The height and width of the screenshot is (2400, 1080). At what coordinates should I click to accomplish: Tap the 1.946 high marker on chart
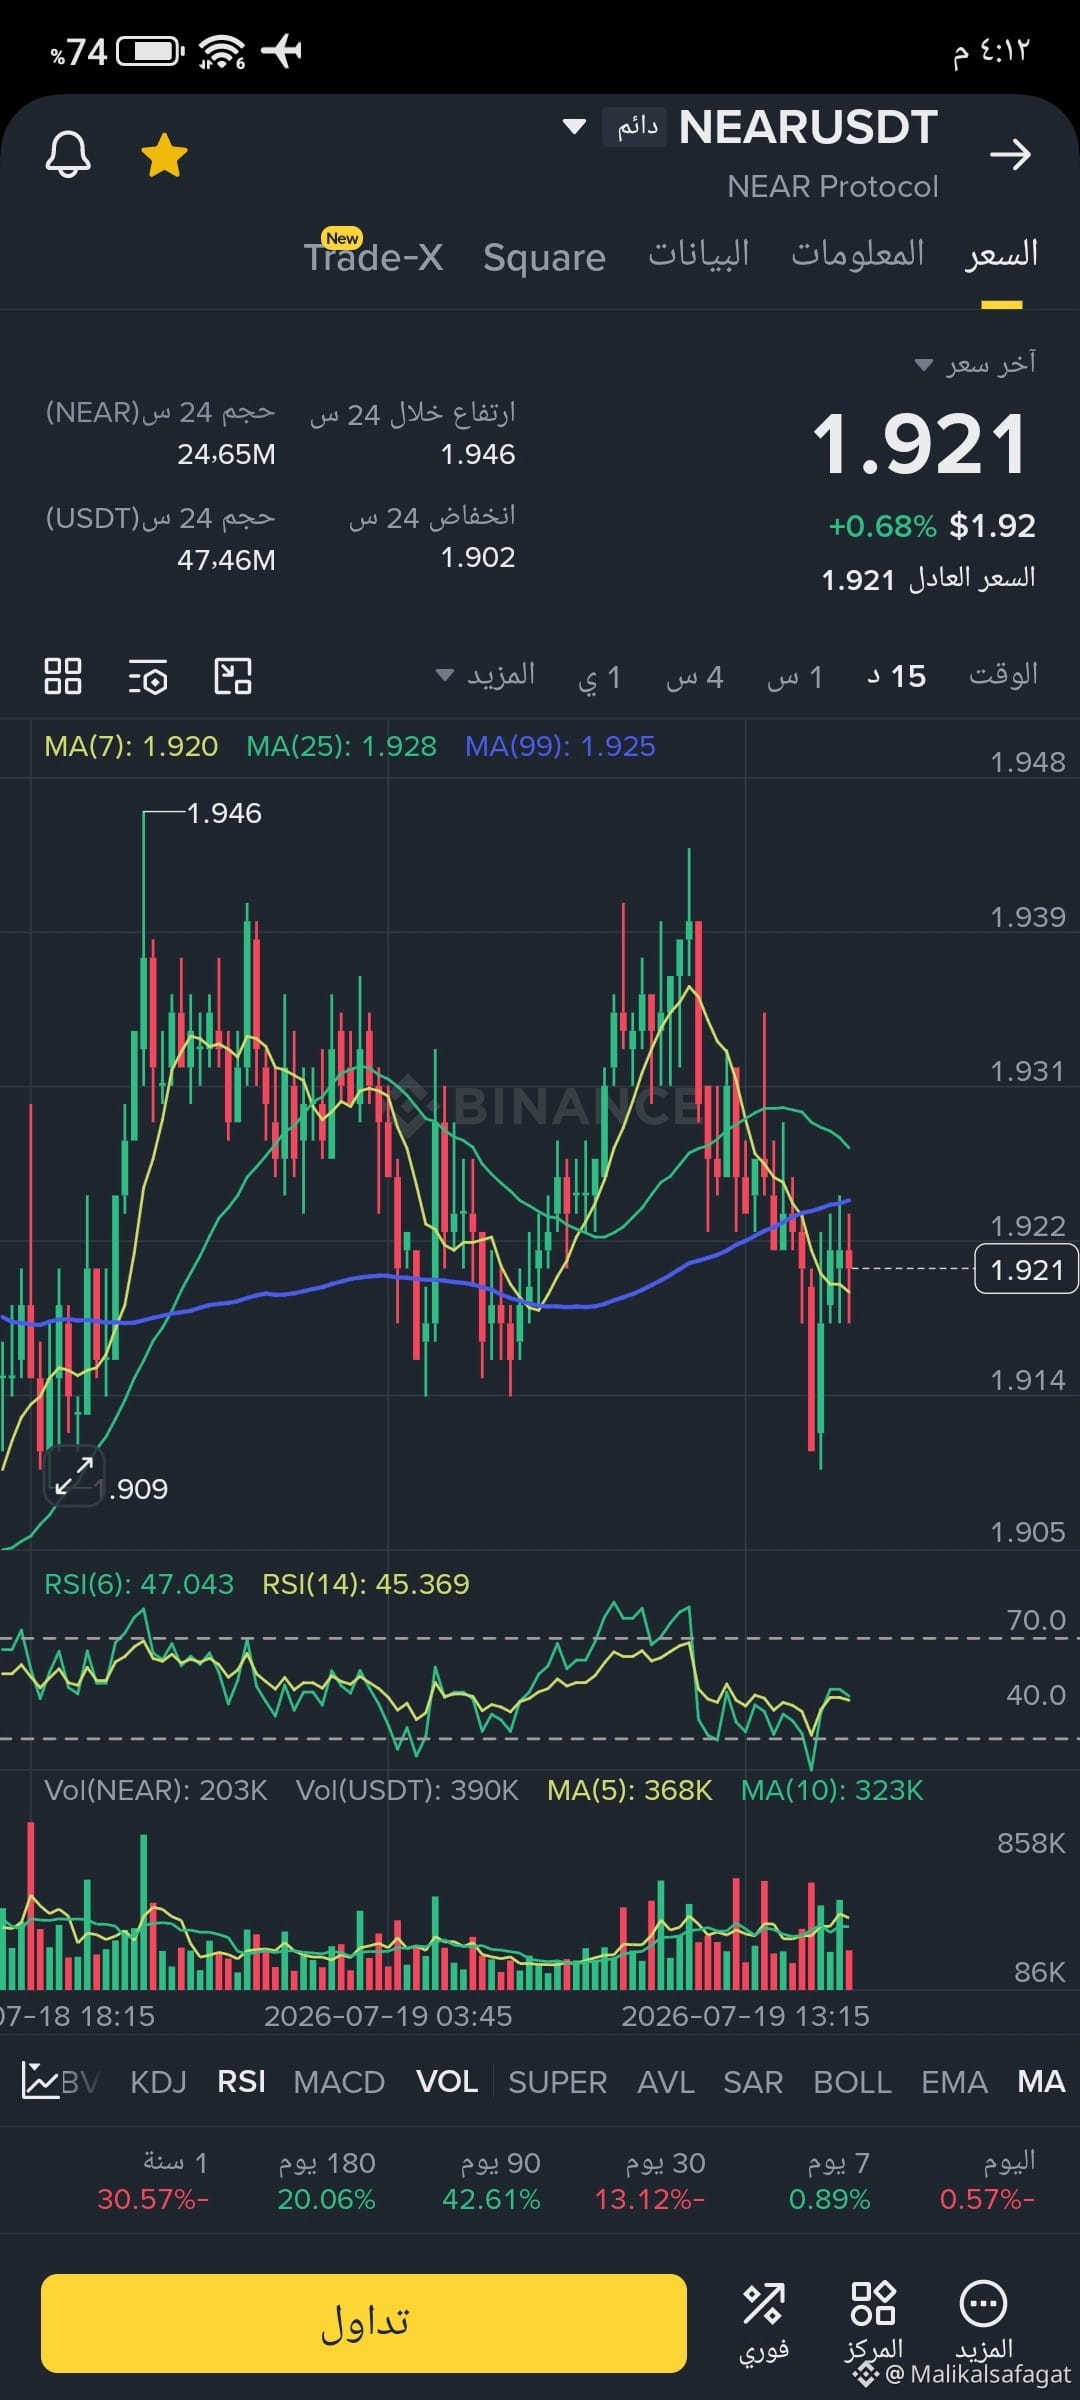pyautogui.click(x=224, y=813)
